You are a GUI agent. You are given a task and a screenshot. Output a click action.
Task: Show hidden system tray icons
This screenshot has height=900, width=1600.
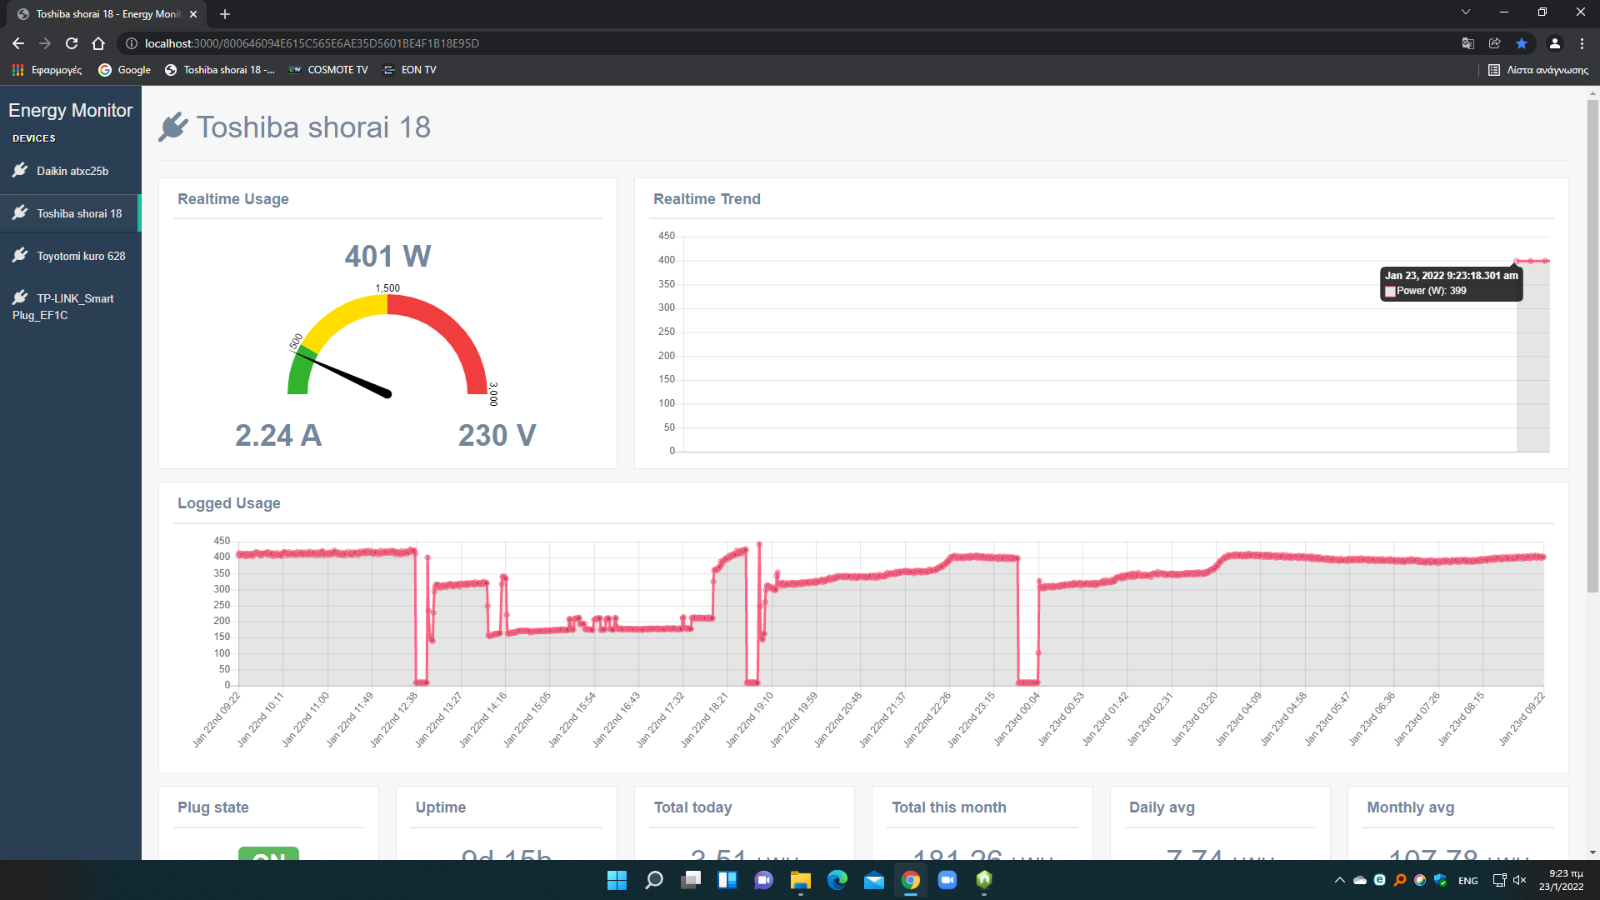[x=1340, y=880]
